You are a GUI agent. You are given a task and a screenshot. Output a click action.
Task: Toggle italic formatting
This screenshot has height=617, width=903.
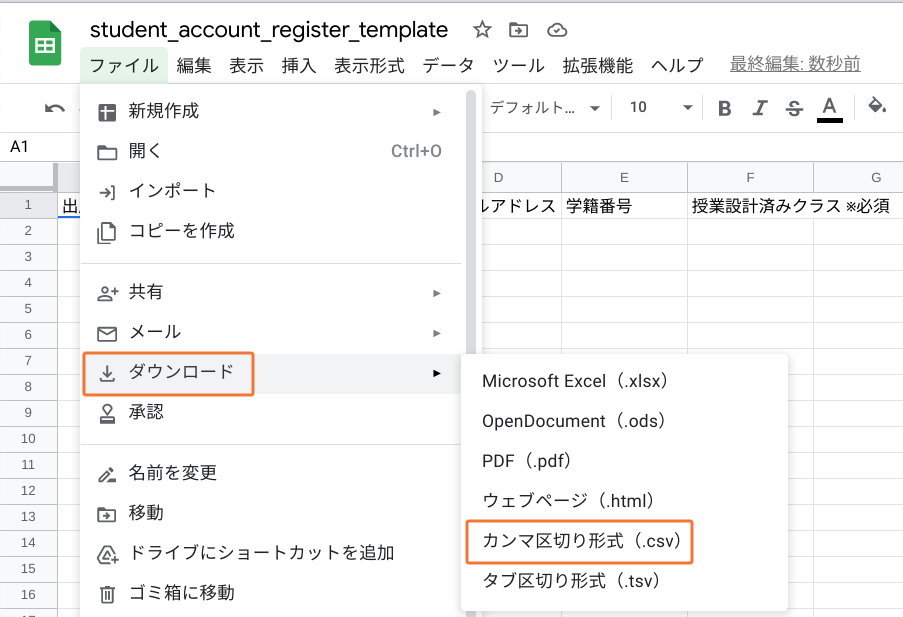coord(760,108)
